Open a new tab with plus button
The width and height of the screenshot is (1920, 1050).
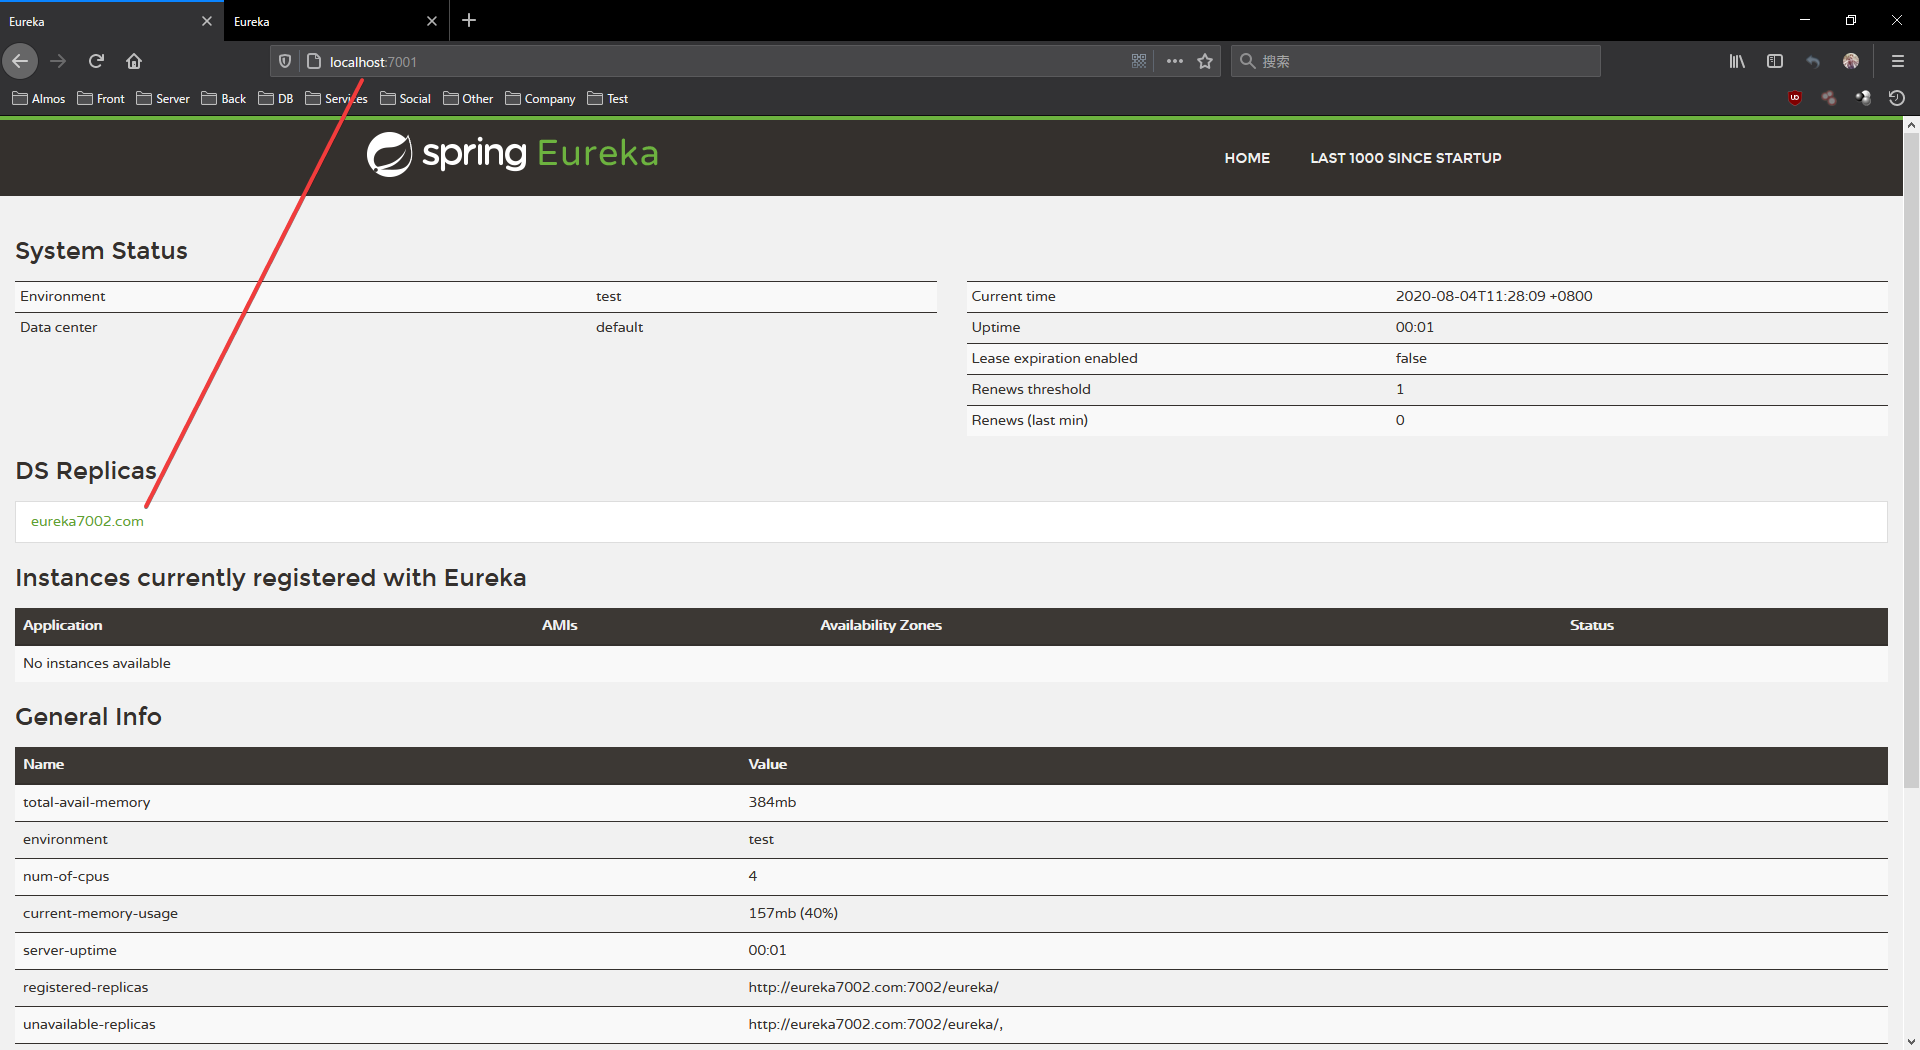(x=469, y=20)
